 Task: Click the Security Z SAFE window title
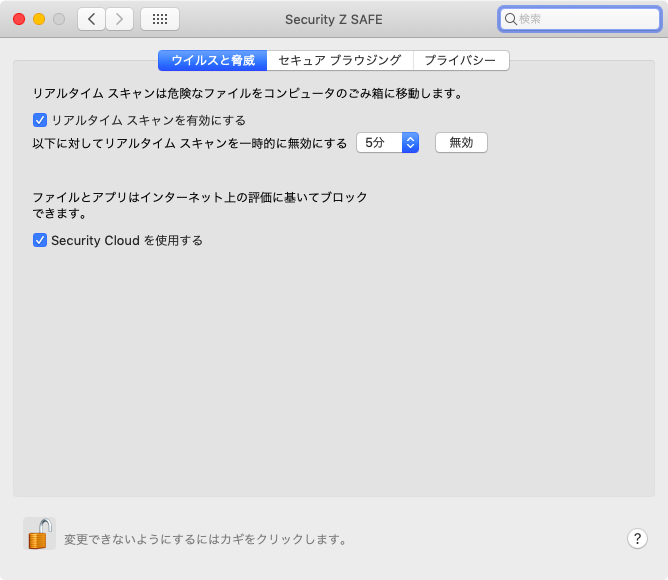333,19
